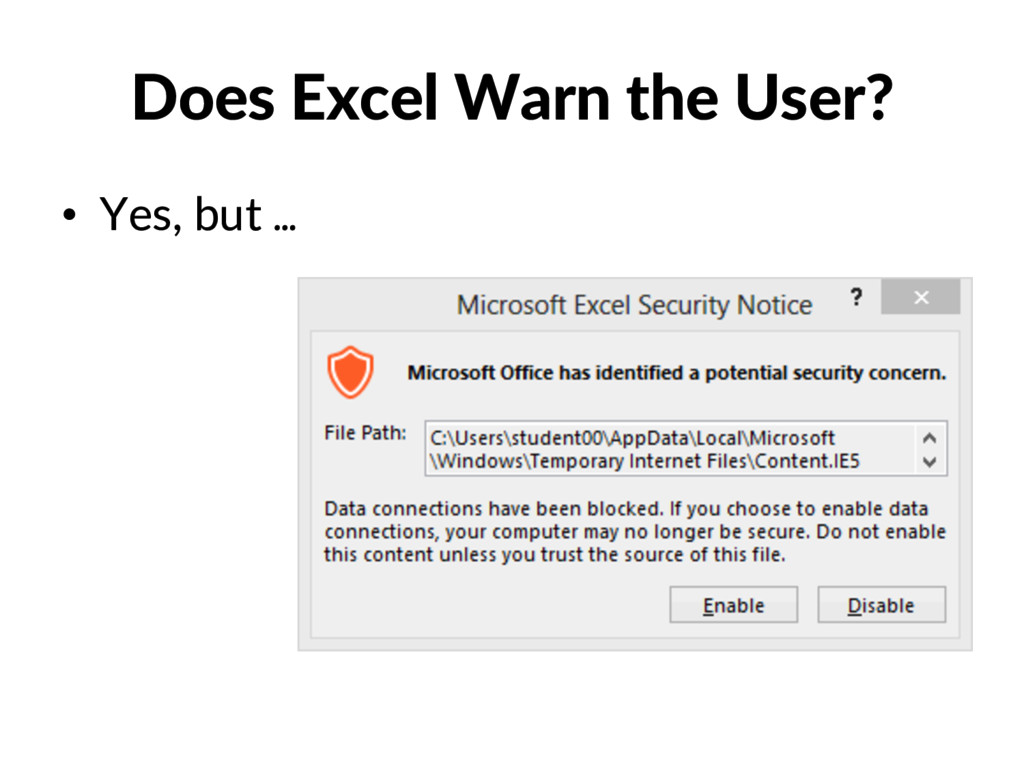
Task: Open help via the question mark icon
Action: [x=856, y=297]
